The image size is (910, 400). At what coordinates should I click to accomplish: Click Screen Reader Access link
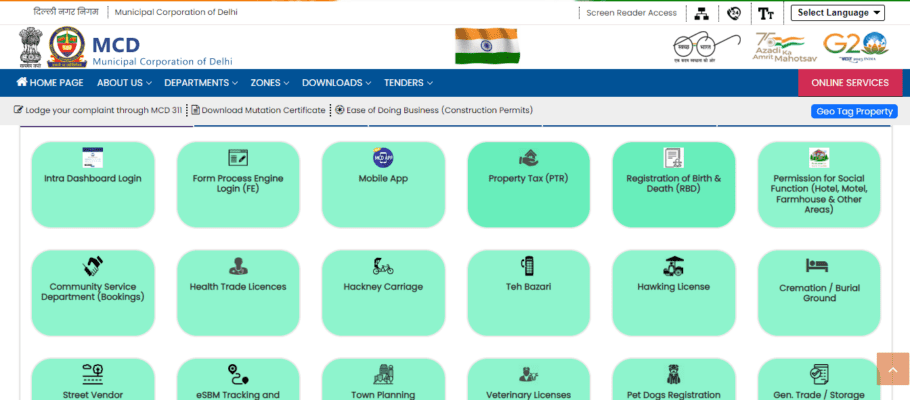click(x=631, y=13)
